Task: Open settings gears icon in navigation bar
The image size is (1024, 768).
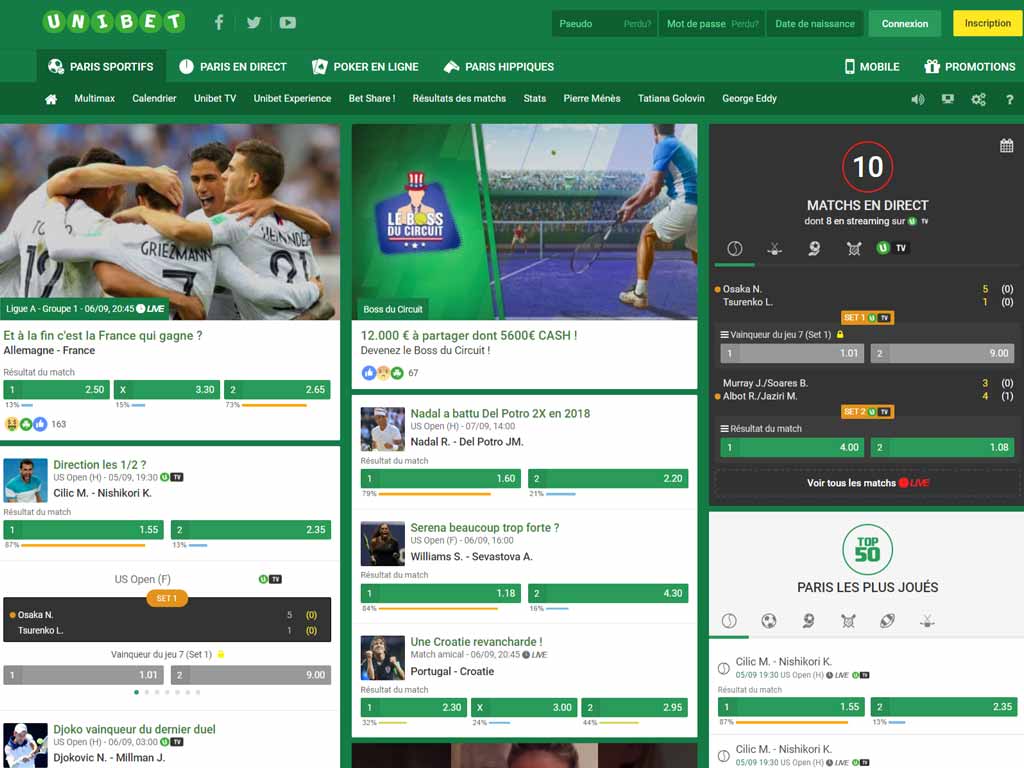Action: pos(978,99)
